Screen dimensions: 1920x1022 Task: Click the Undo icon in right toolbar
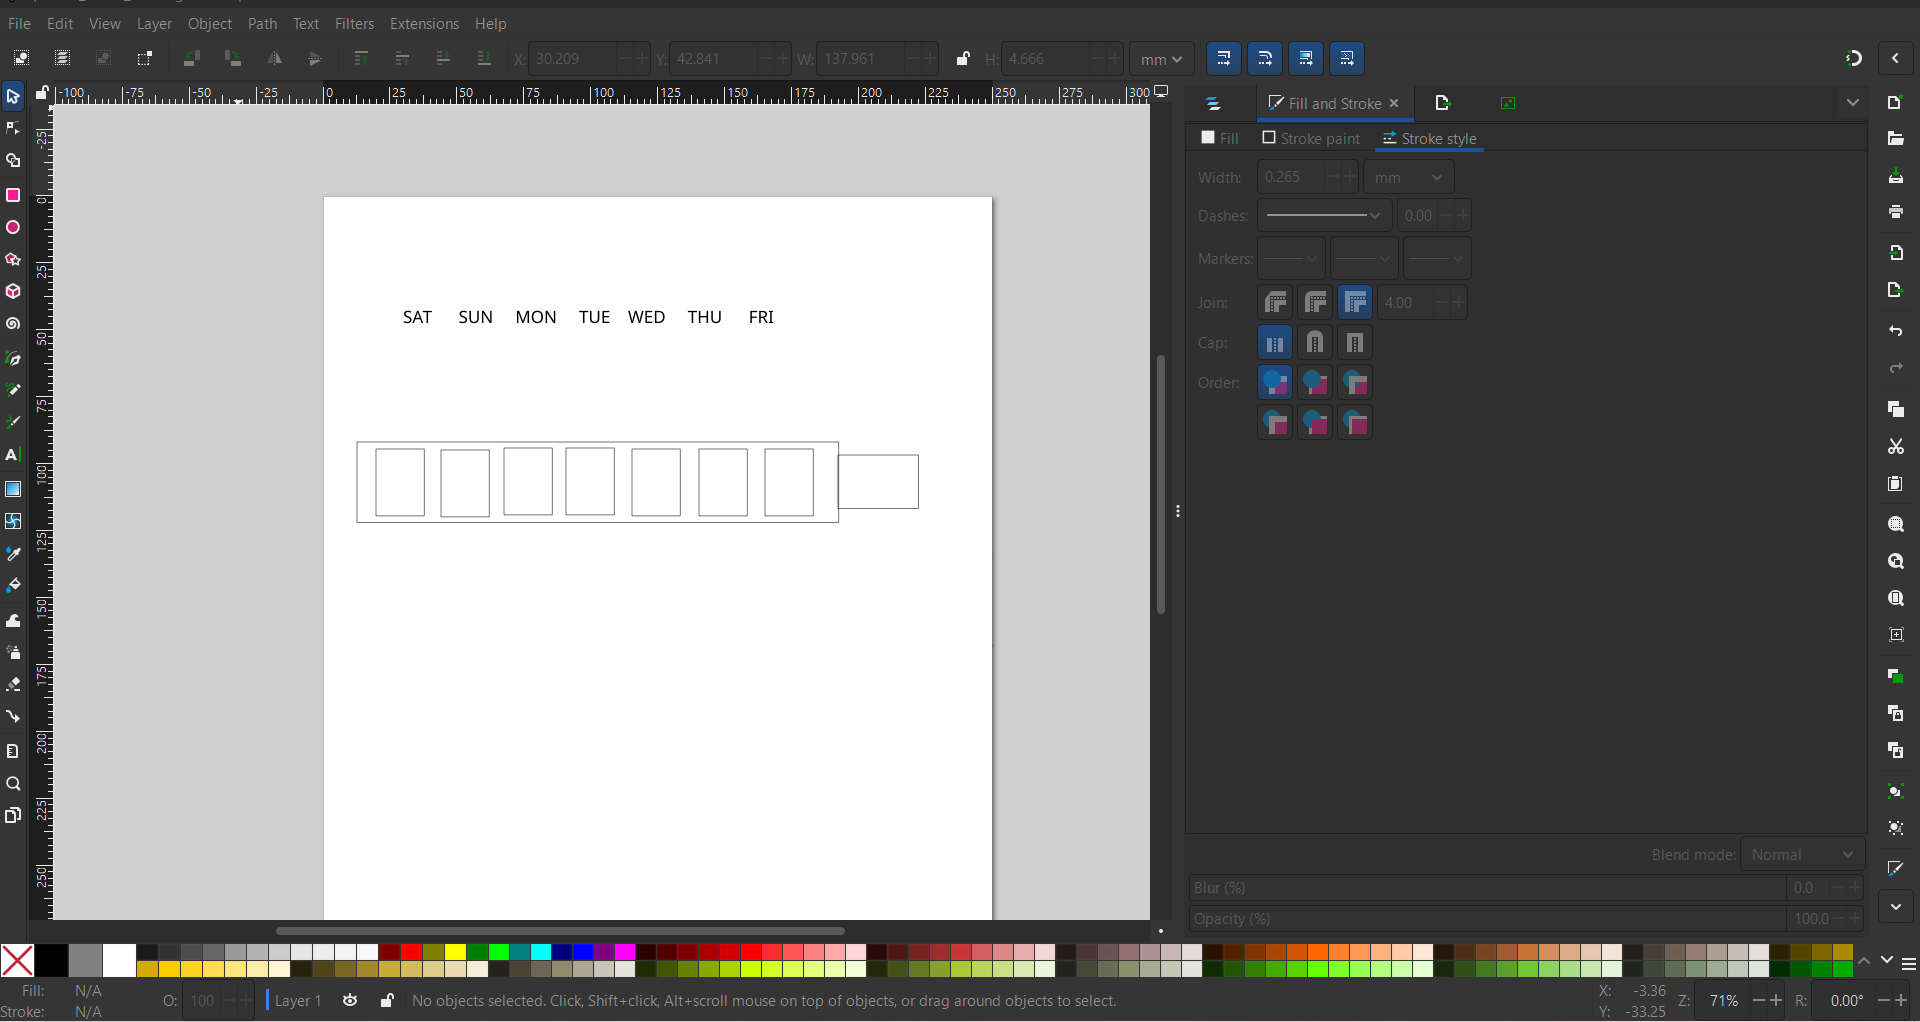pyautogui.click(x=1895, y=331)
